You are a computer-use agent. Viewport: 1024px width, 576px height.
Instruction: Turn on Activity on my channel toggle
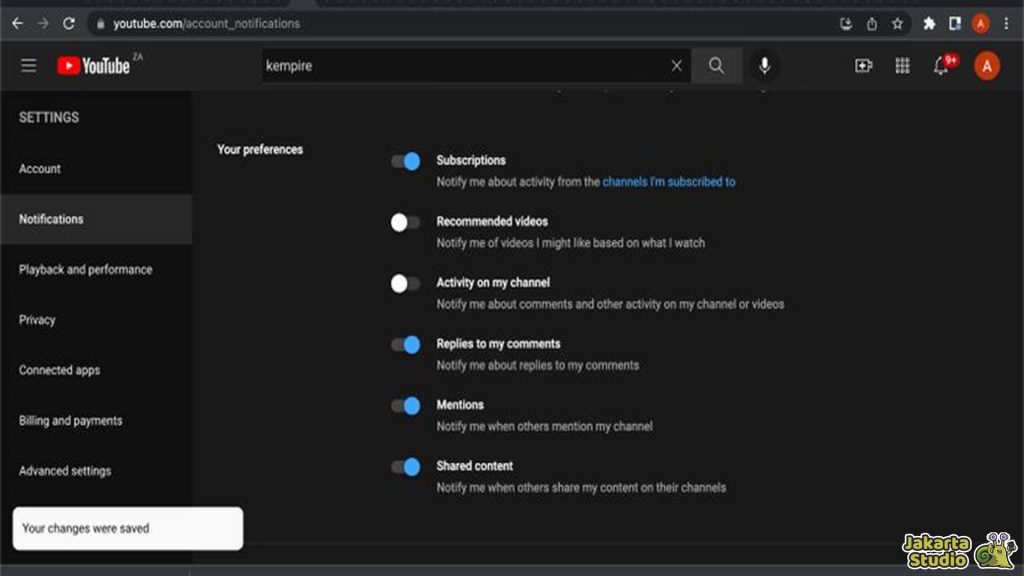[x=405, y=283]
